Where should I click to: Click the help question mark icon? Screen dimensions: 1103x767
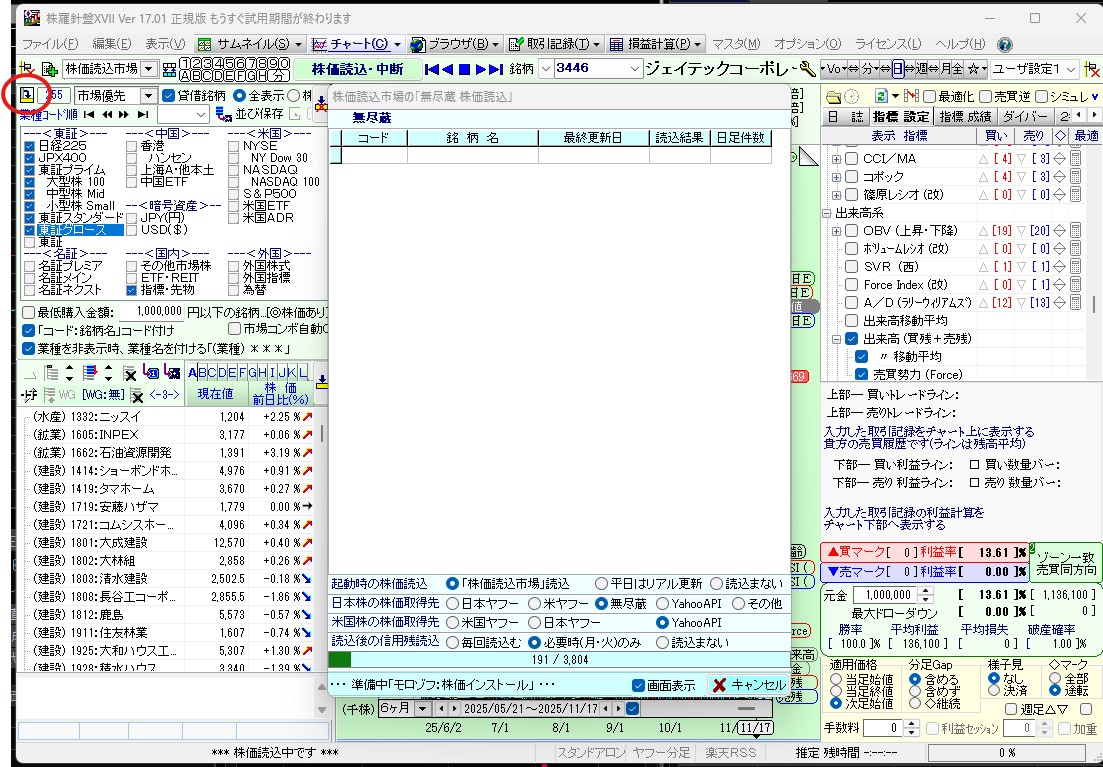1005,44
